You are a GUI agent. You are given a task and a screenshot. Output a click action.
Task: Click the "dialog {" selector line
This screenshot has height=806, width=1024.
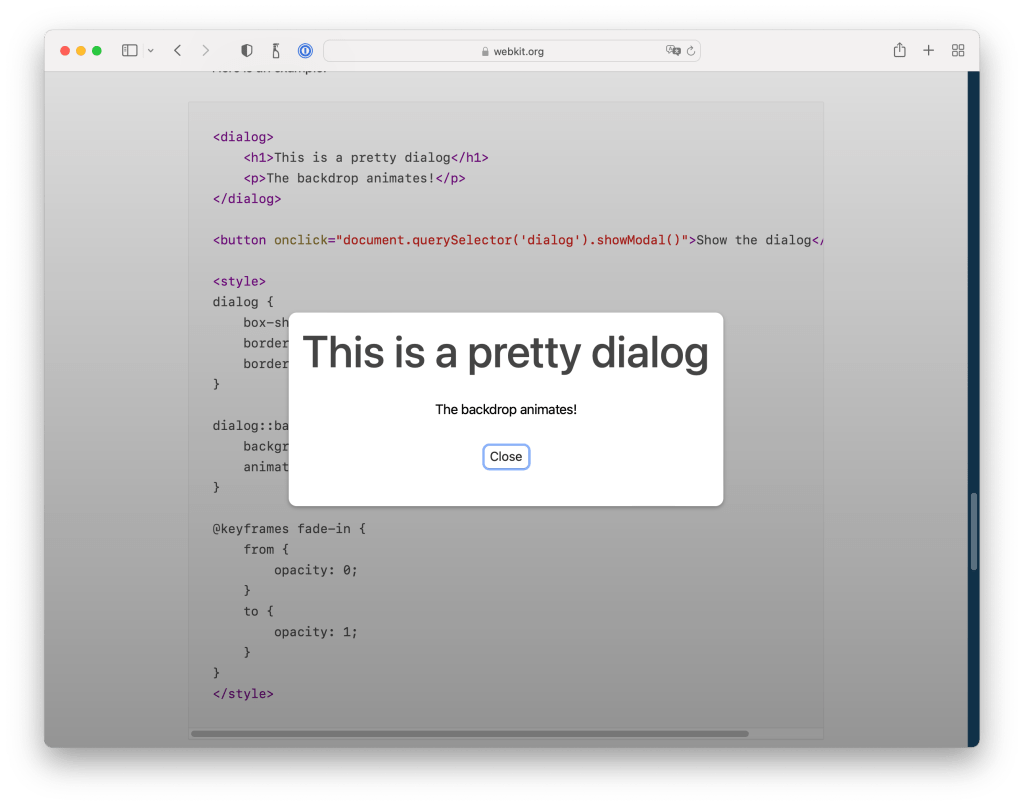(243, 302)
